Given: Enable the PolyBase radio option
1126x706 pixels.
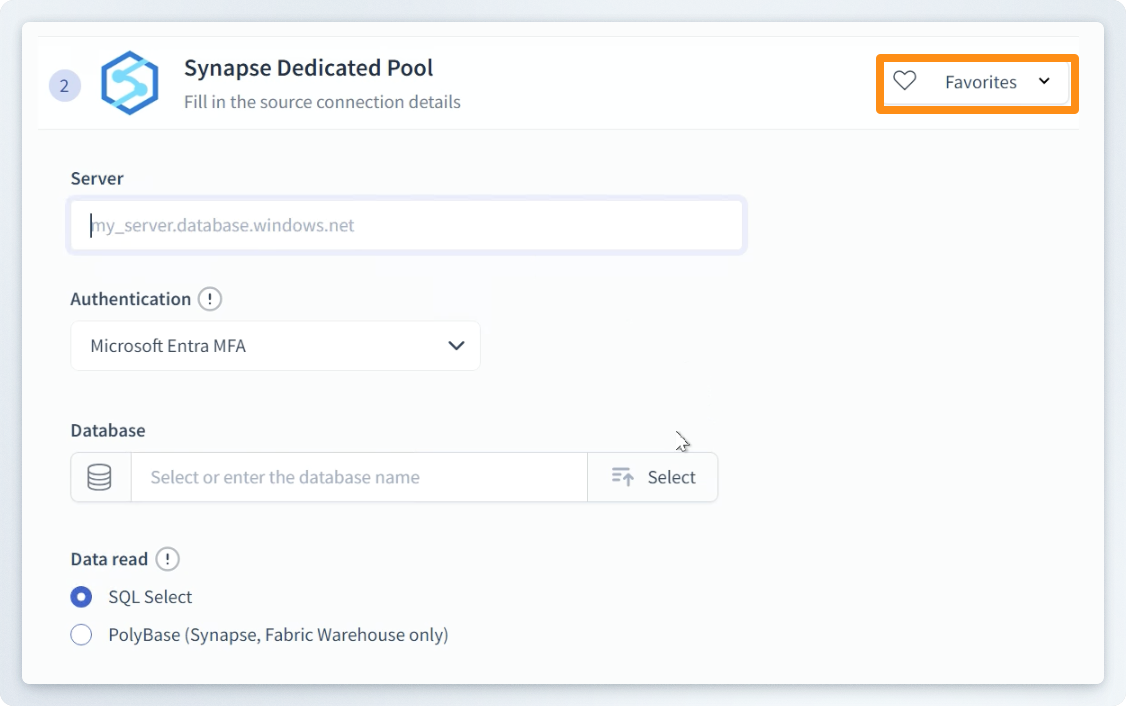Looking at the screenshot, I should click(81, 635).
